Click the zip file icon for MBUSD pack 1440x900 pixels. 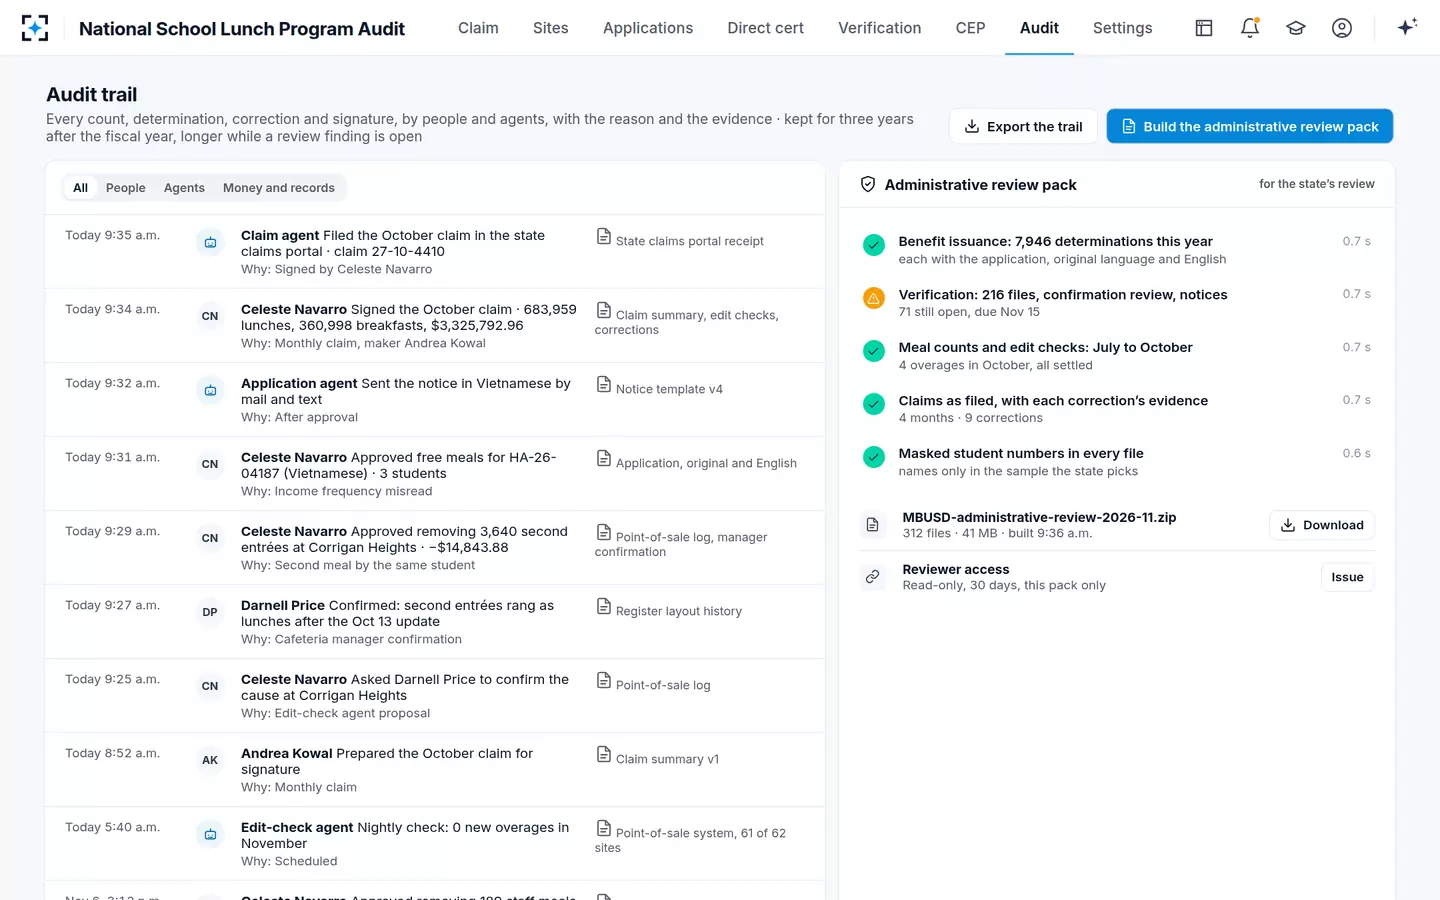coord(873,525)
